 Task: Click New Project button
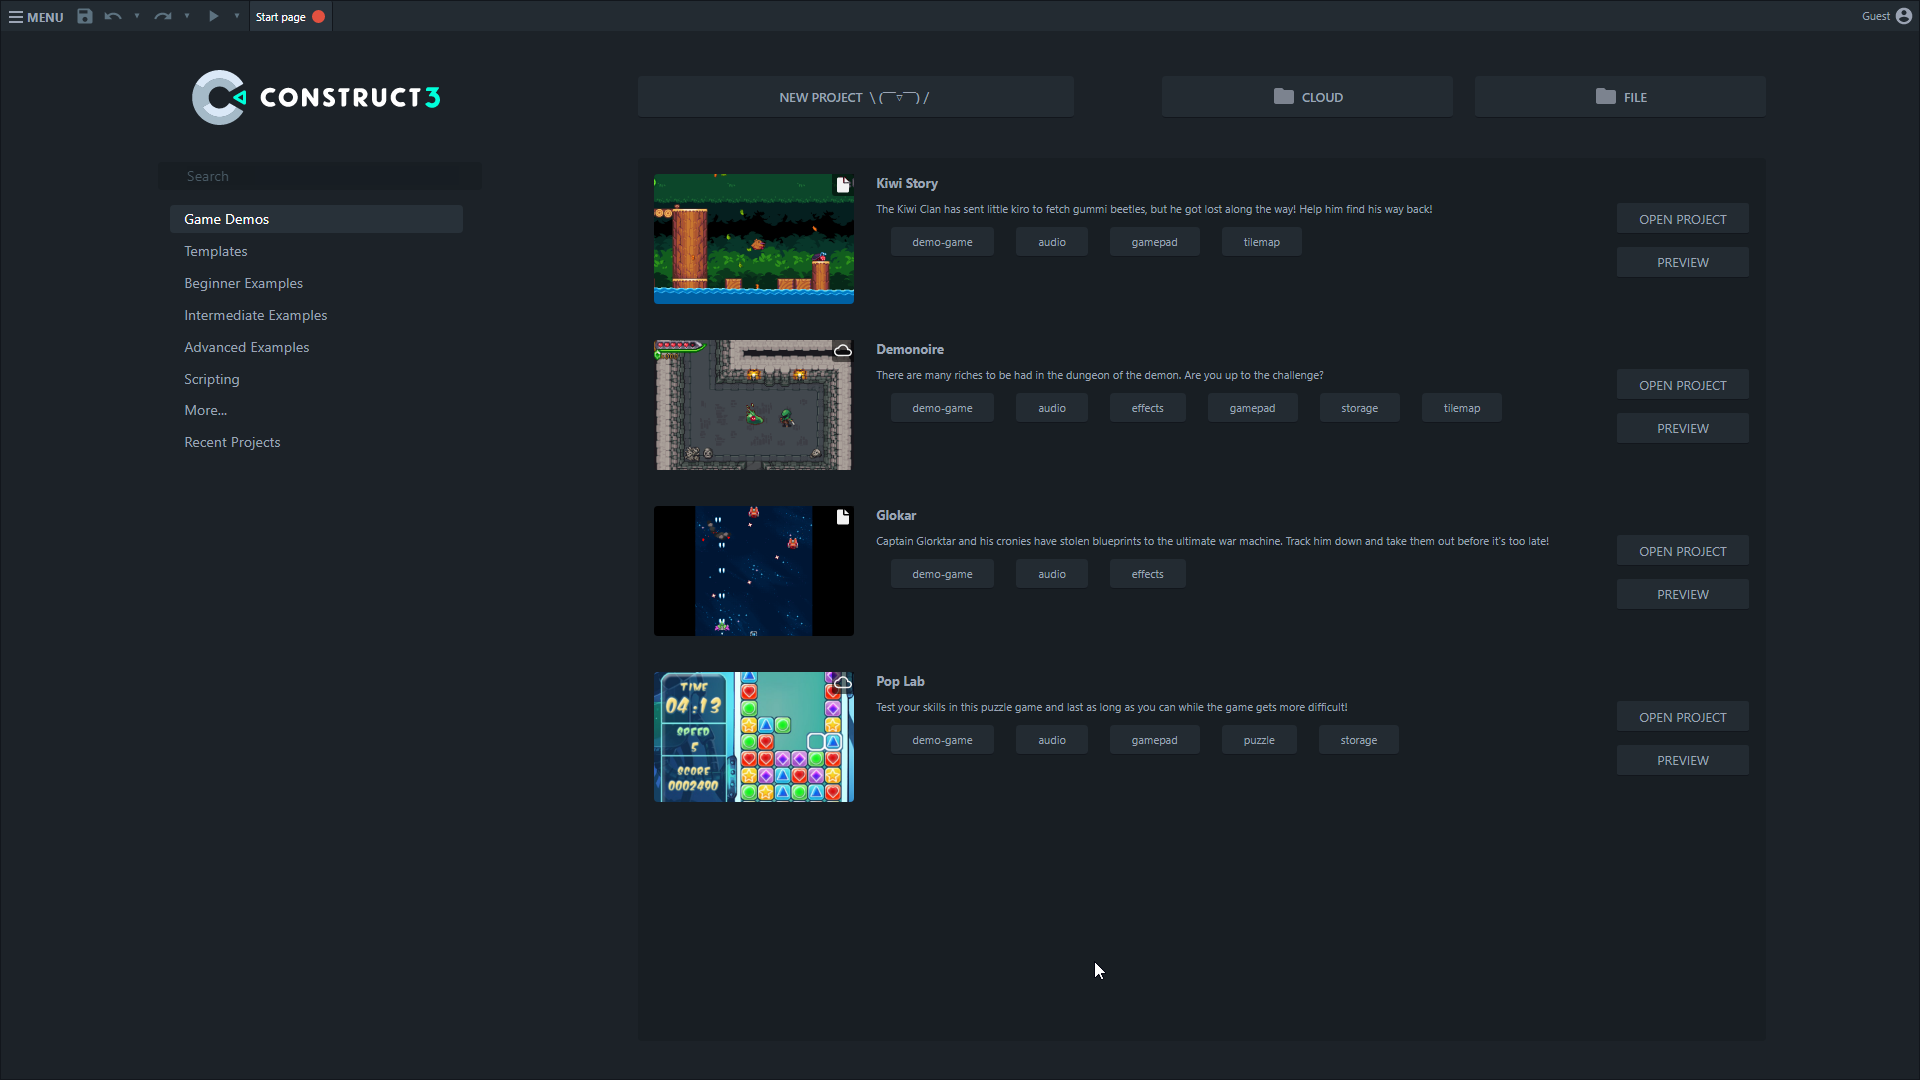tap(855, 97)
